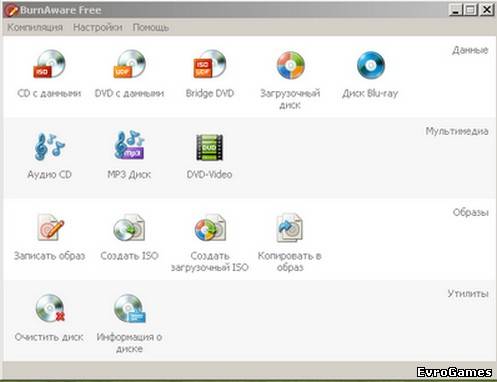Launch the DVD-Video filmstrip icon

(x=209, y=147)
